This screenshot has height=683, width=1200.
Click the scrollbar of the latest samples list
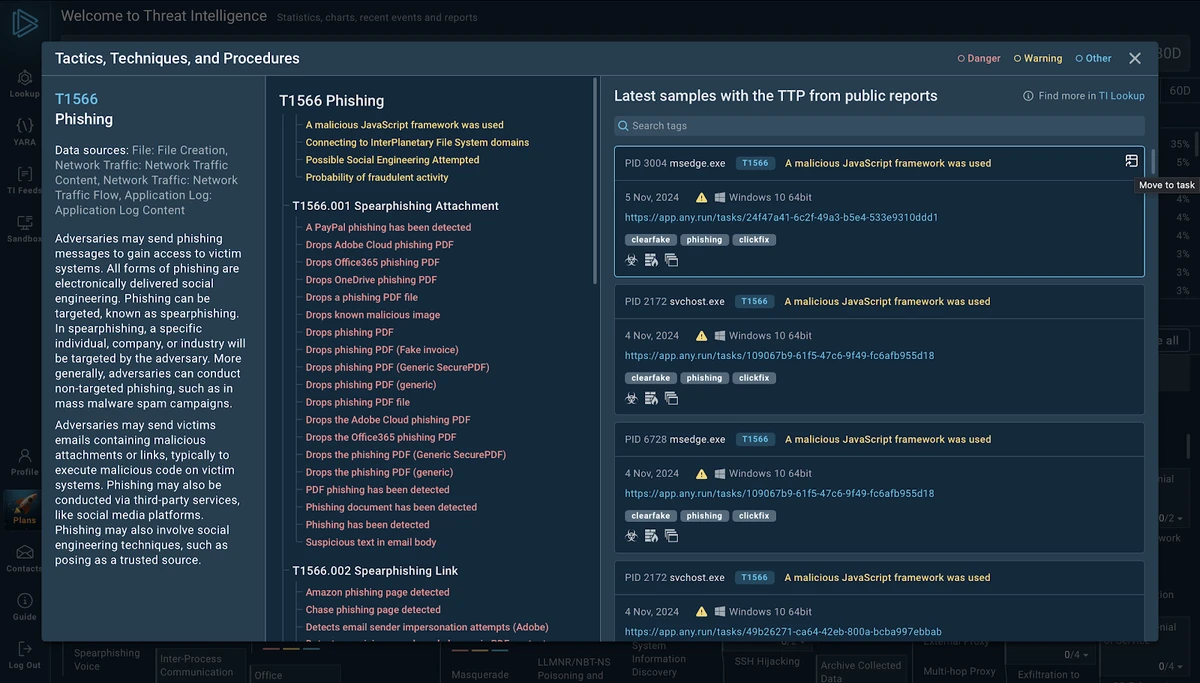pos(1153,161)
